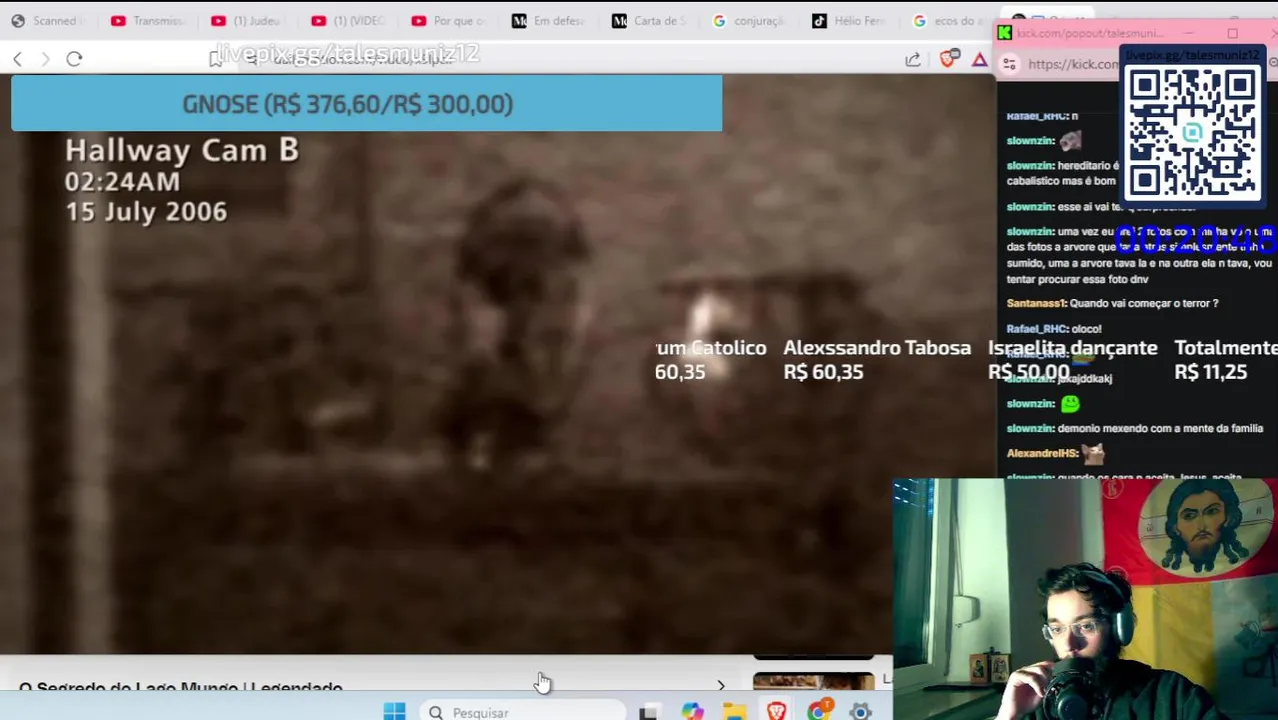Click the Kick popout window address bar
Image resolution: width=1278 pixels, height=720 pixels.
1074,64
